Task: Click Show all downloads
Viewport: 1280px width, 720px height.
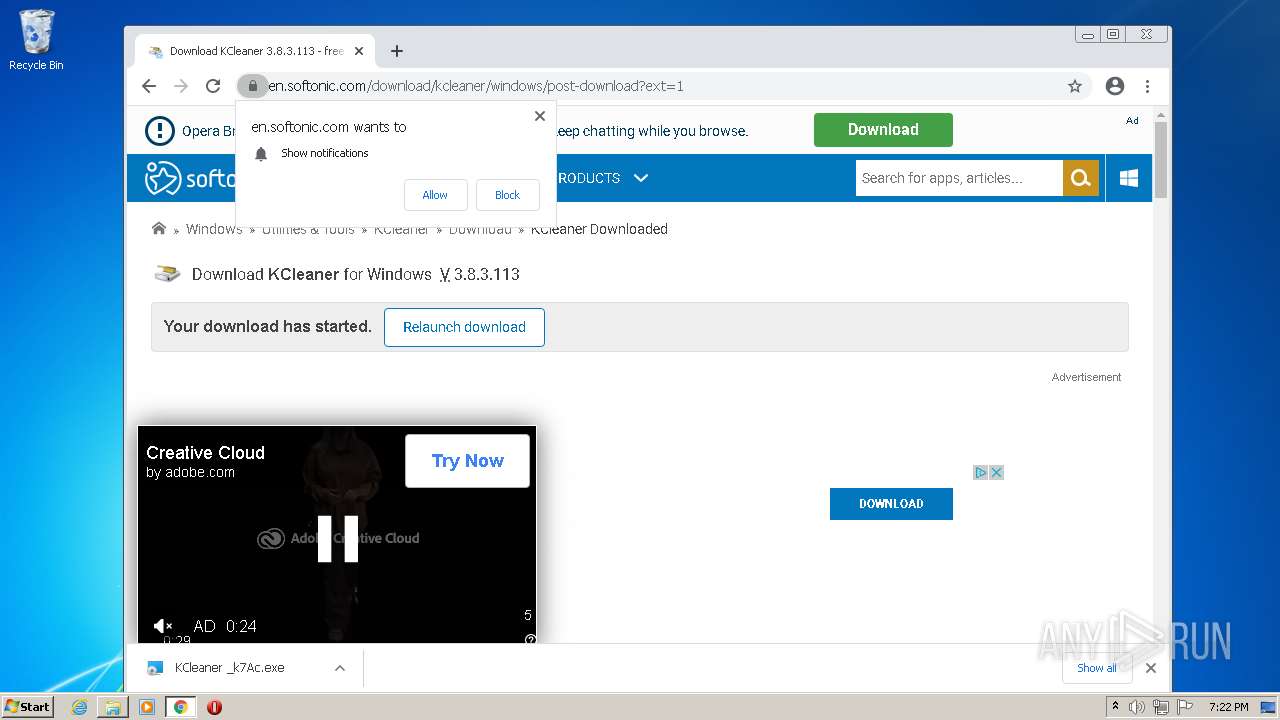Action: point(1097,668)
